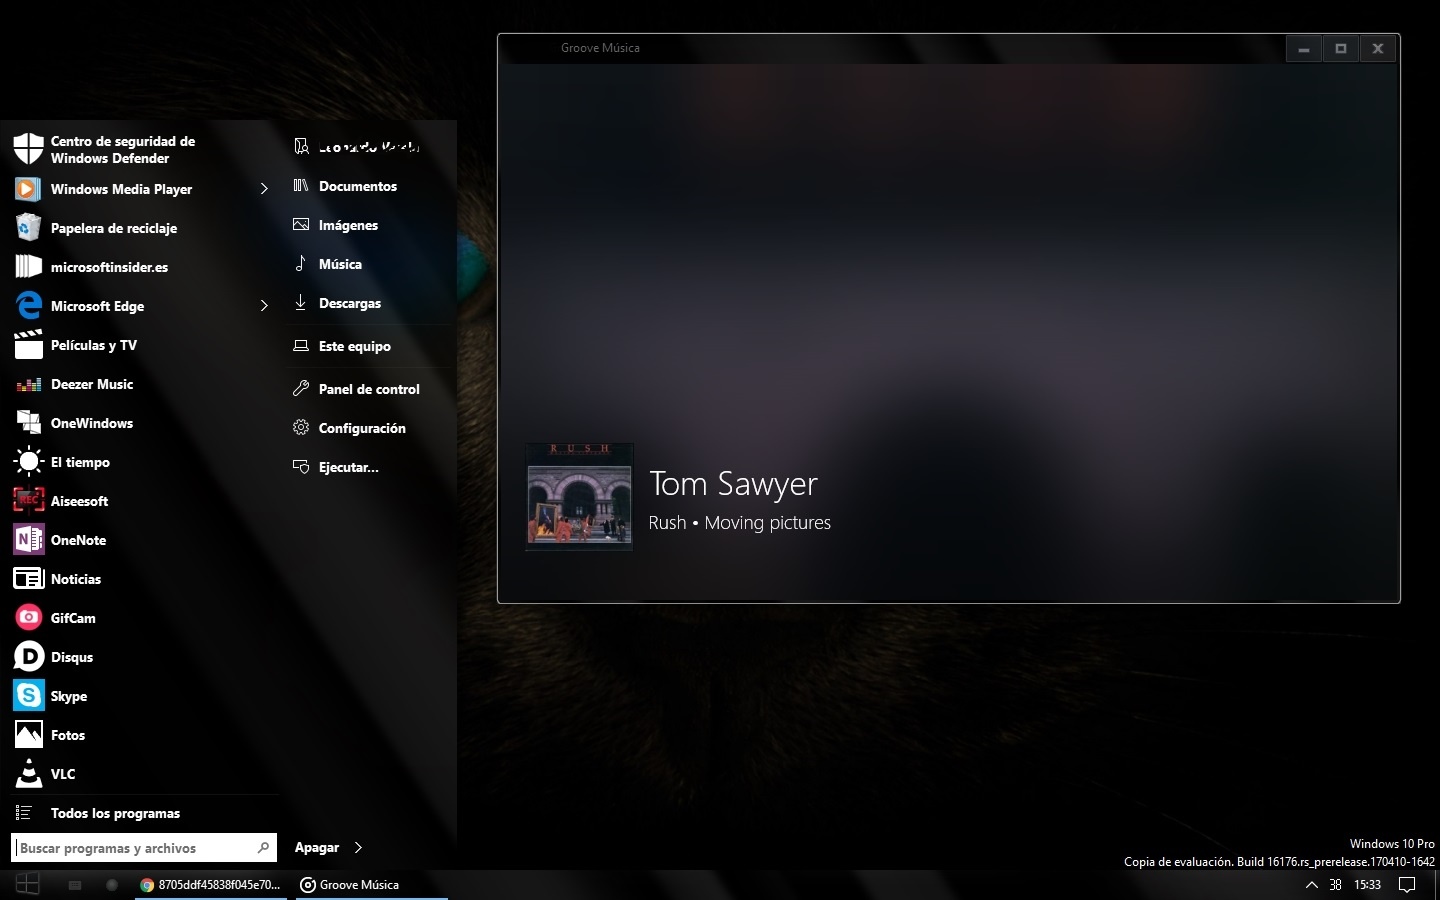Expand the Windows Media Player submenu arrow
The width and height of the screenshot is (1440, 900).
click(x=264, y=189)
